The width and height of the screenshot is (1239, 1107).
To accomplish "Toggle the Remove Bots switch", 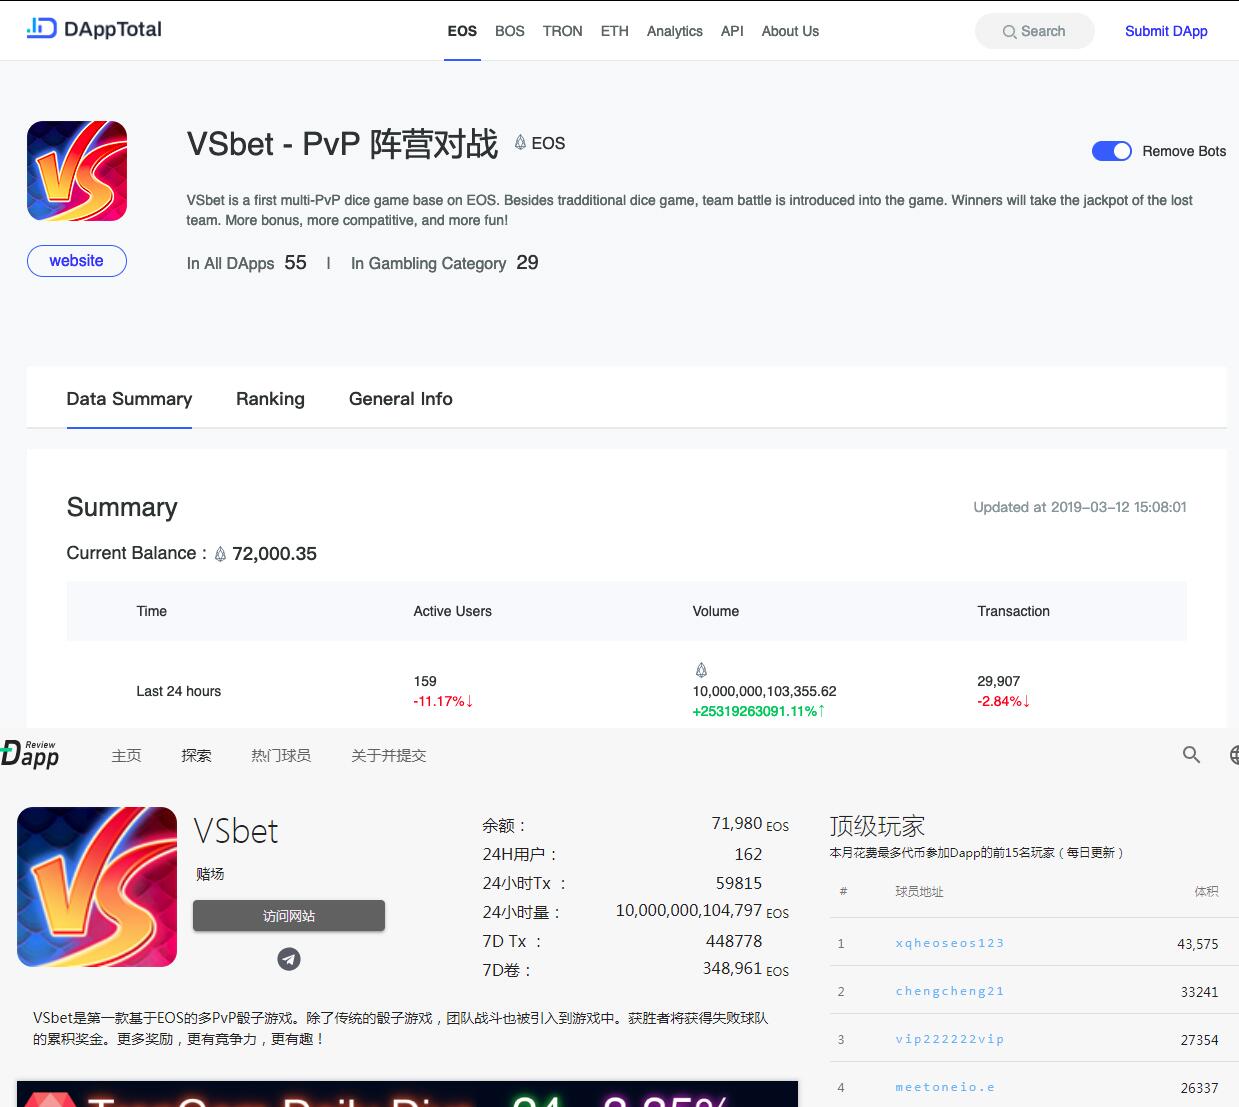I will (1111, 151).
